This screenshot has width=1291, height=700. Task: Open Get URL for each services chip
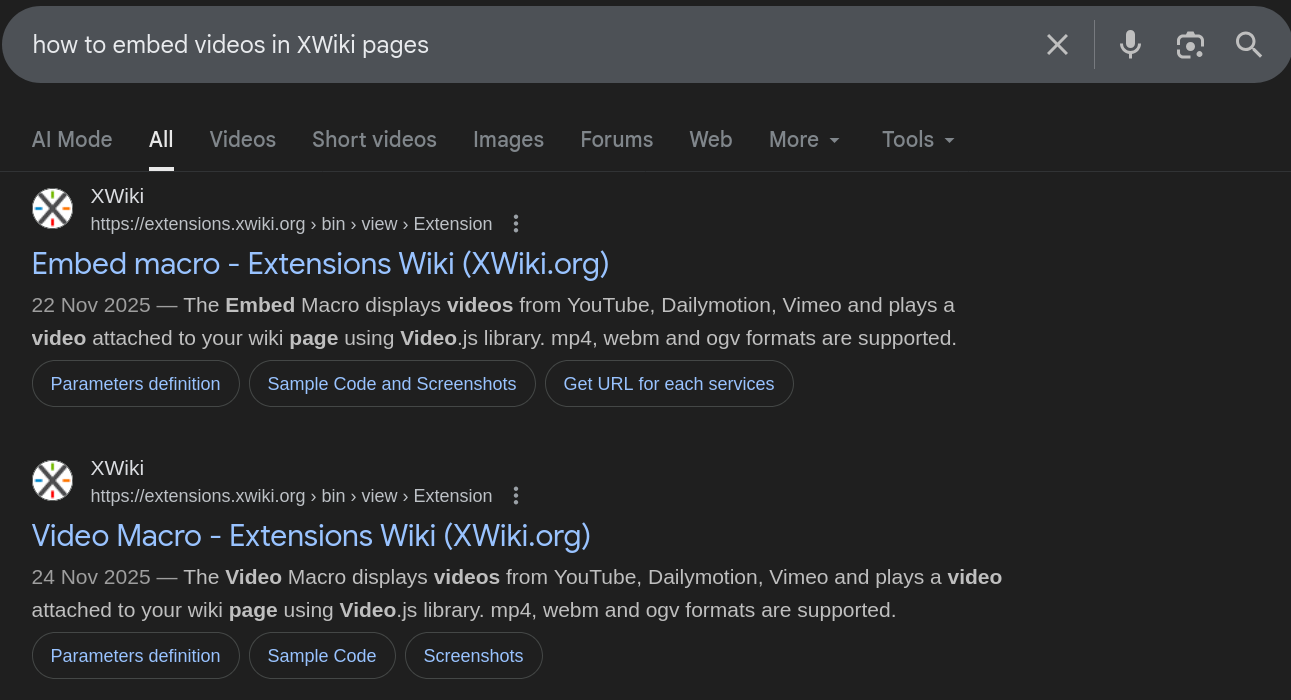(669, 384)
